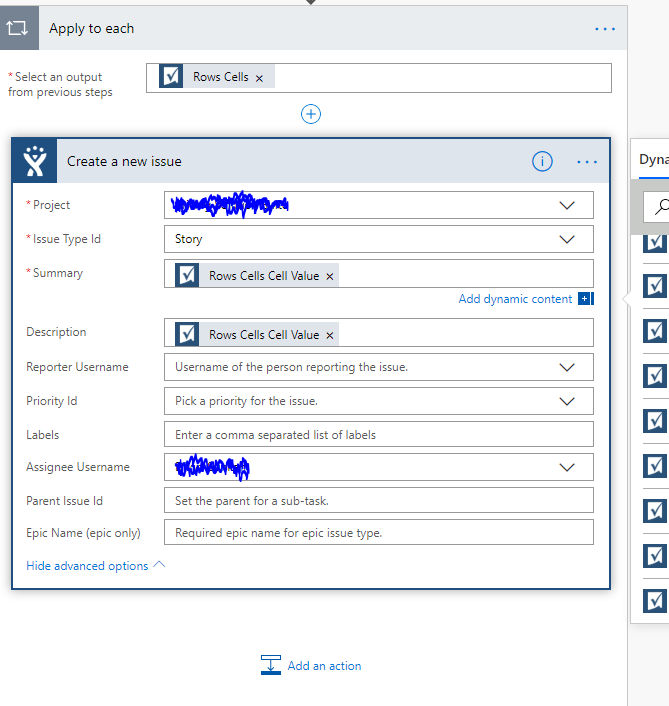
Task: Click the Apply to each loop icon
Action: 18,28
